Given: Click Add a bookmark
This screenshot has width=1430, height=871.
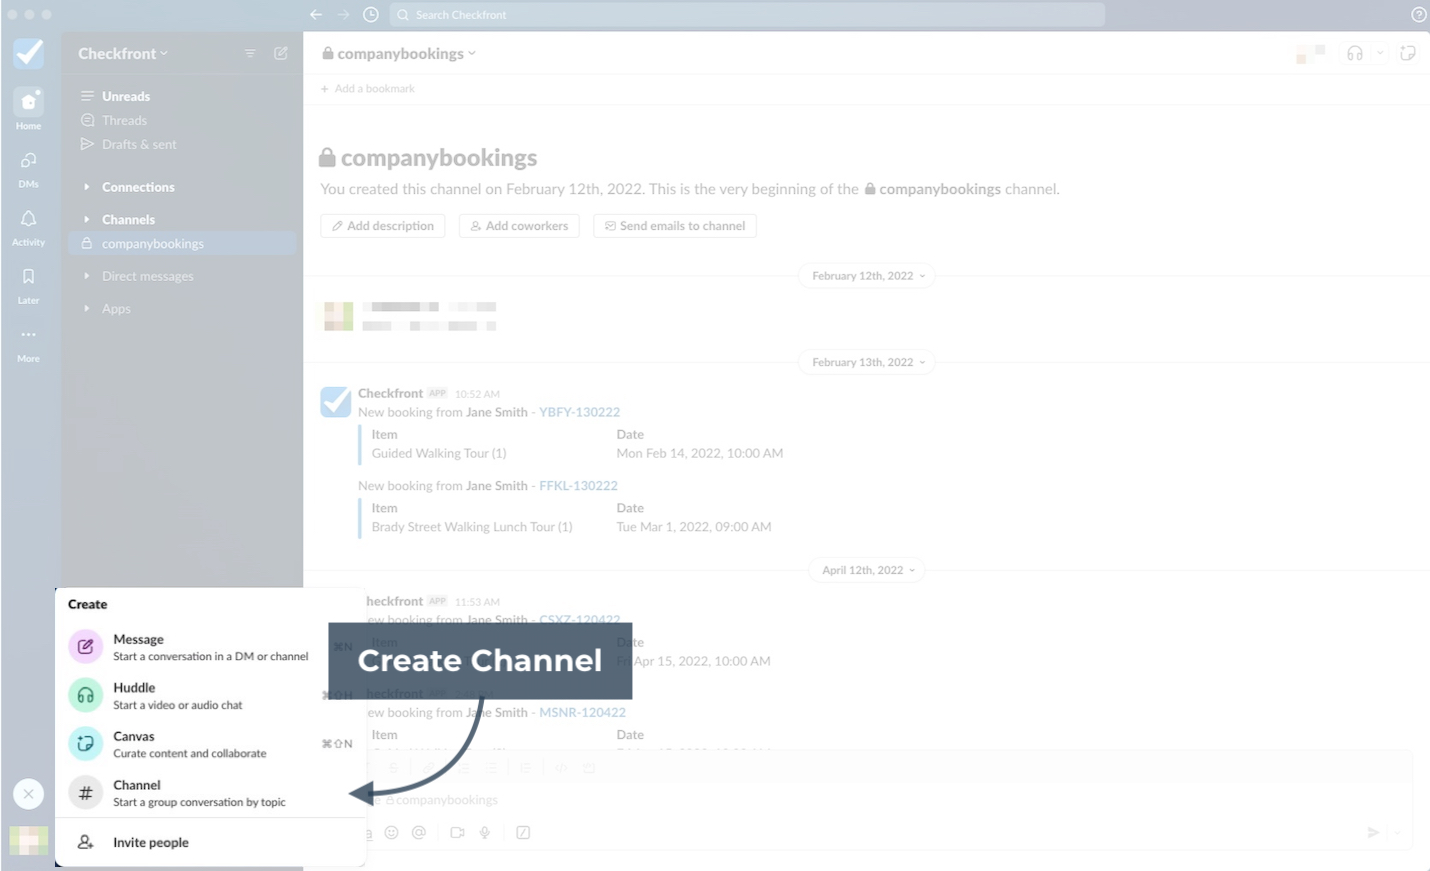Looking at the screenshot, I should 367,89.
